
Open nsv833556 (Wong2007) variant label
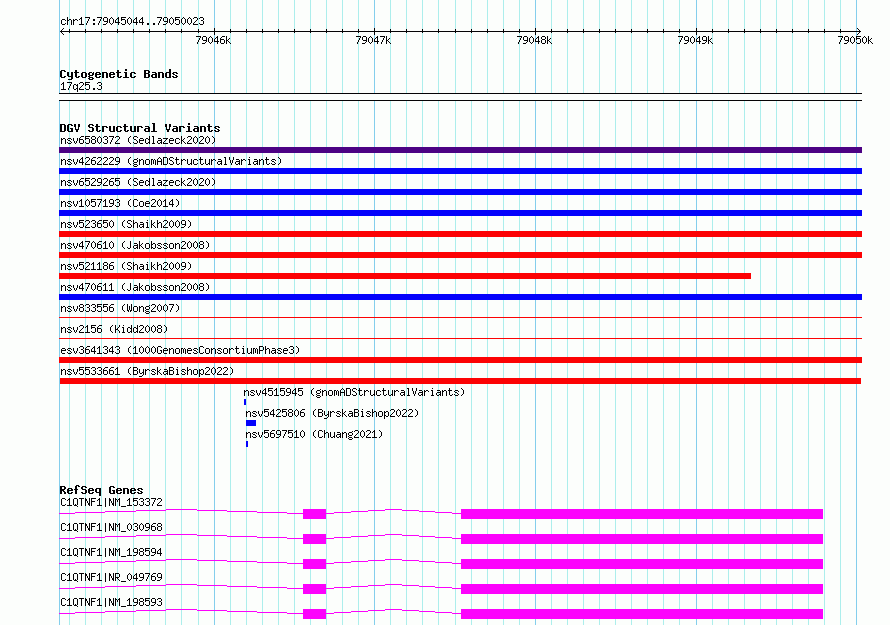point(120,308)
